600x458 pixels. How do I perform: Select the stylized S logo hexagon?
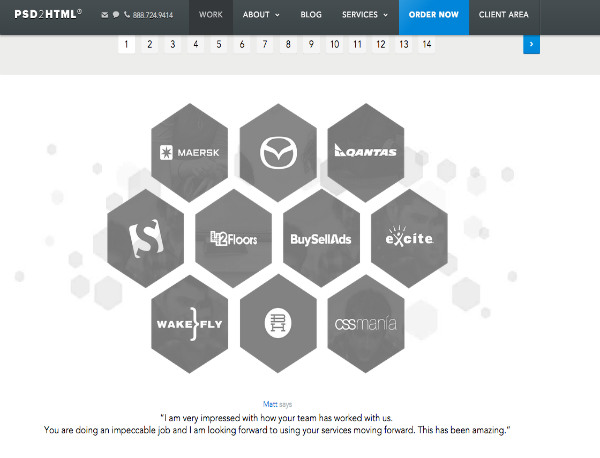coord(145,238)
